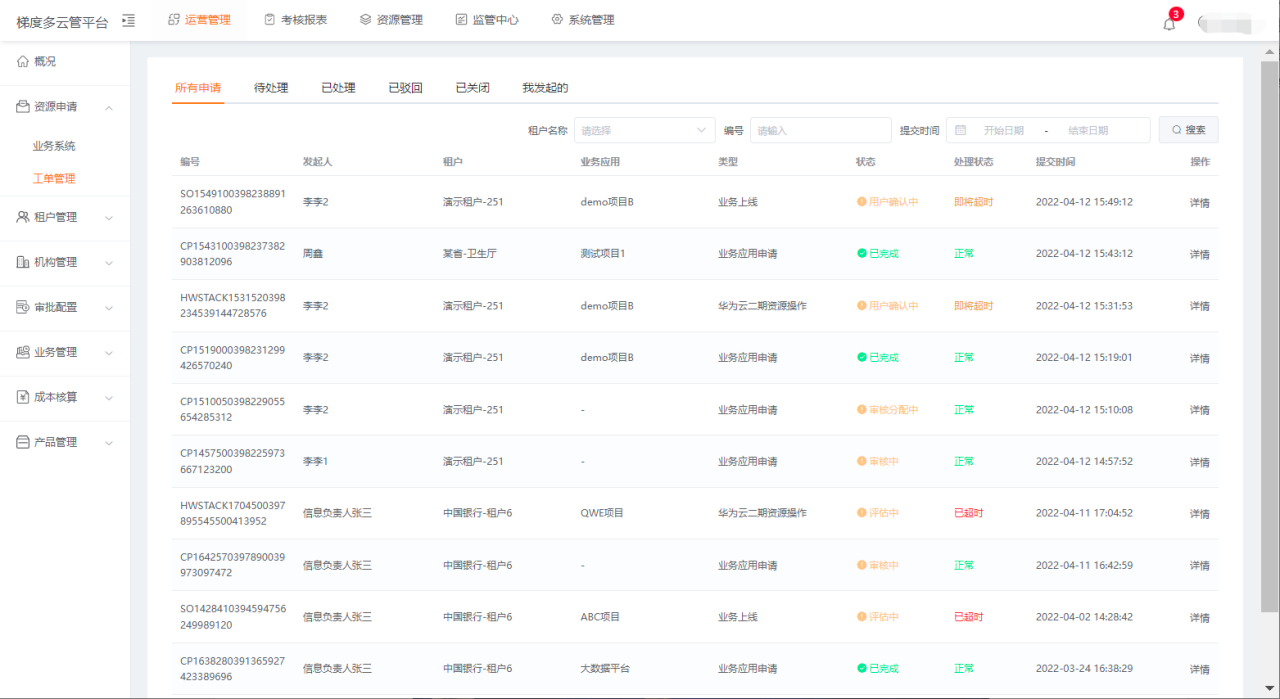This screenshot has height=699, width=1280.
Task: Open 详情 for the 2022-03-24 ticket
Action: 1200,669
